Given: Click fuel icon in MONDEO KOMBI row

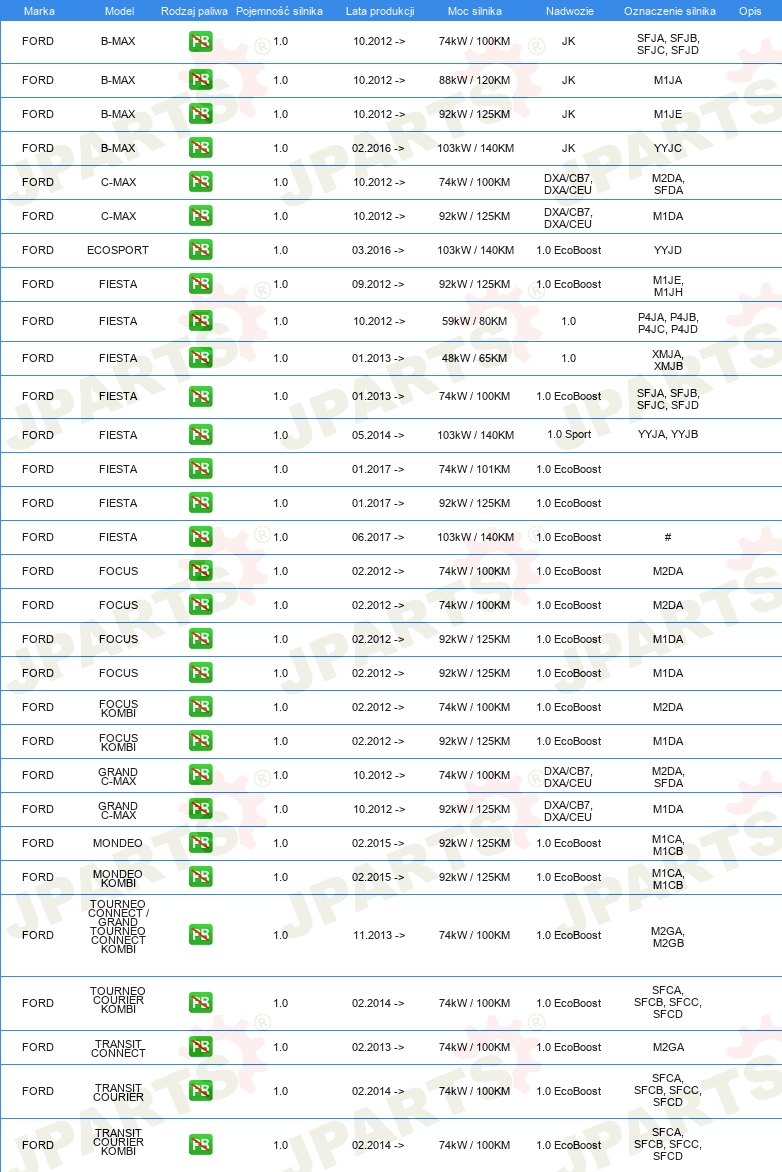Looking at the screenshot, I should point(200,877).
